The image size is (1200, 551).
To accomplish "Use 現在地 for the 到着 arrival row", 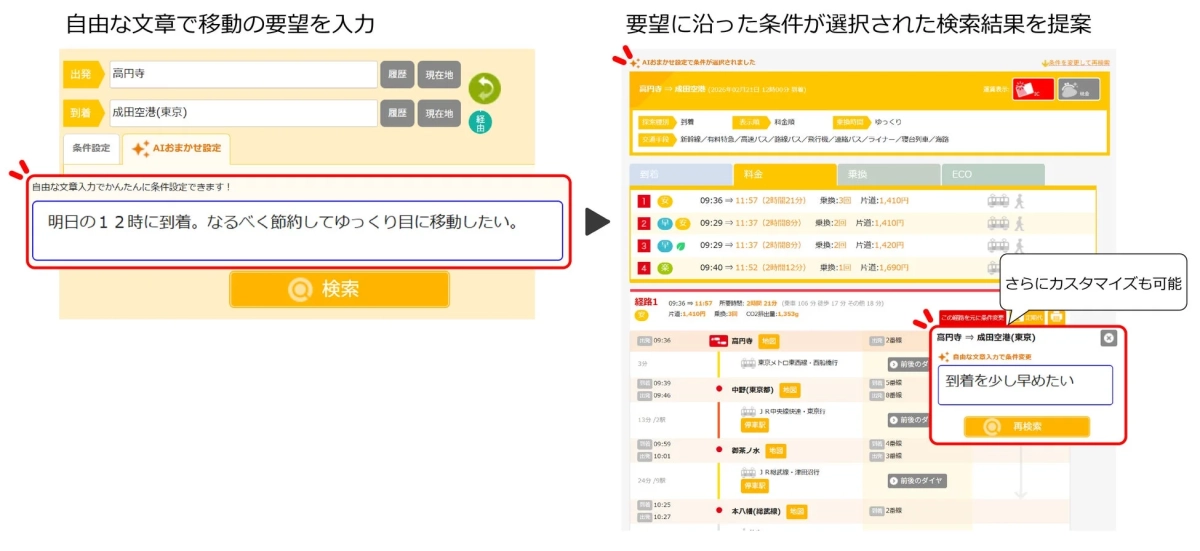I will coord(439,113).
